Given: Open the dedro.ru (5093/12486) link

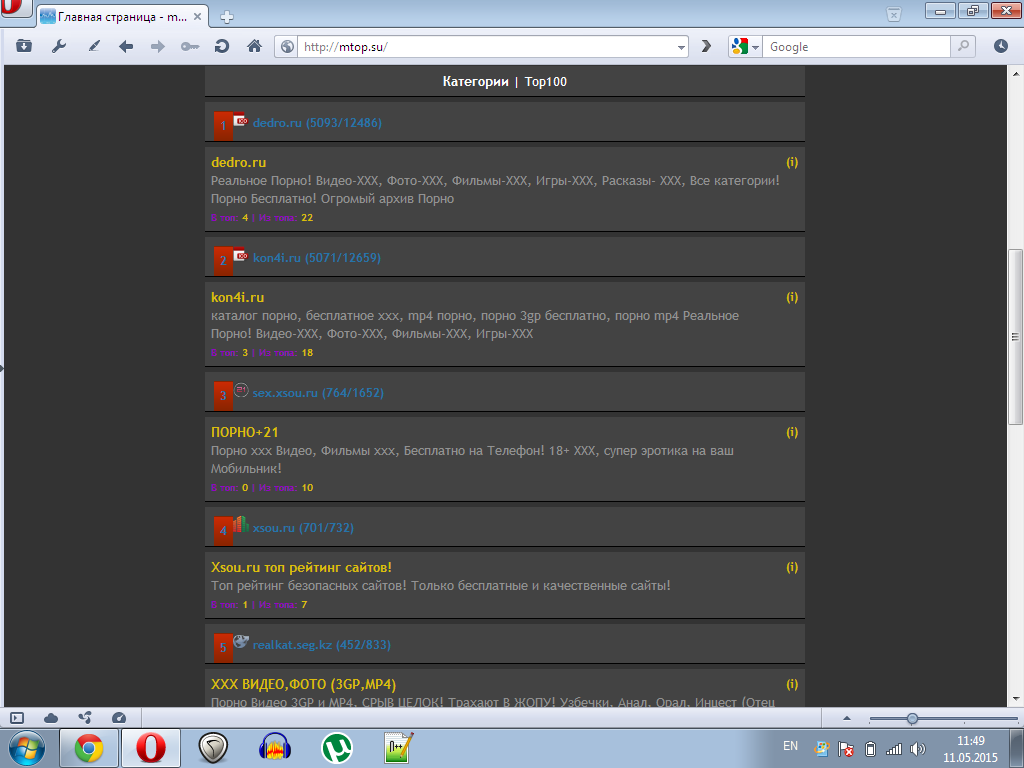Looking at the screenshot, I should (x=317, y=123).
